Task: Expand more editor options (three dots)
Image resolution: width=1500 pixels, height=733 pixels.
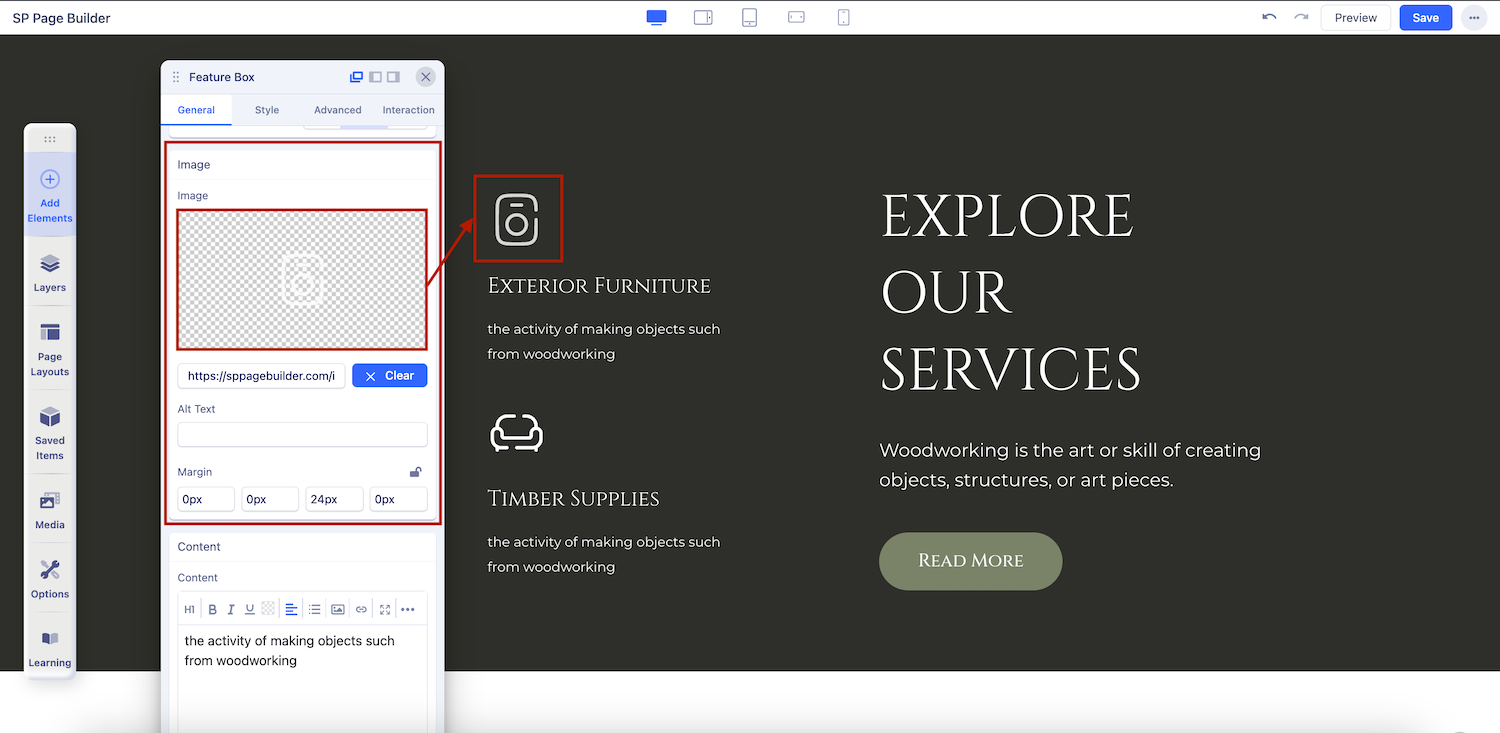Action: pyautogui.click(x=407, y=609)
